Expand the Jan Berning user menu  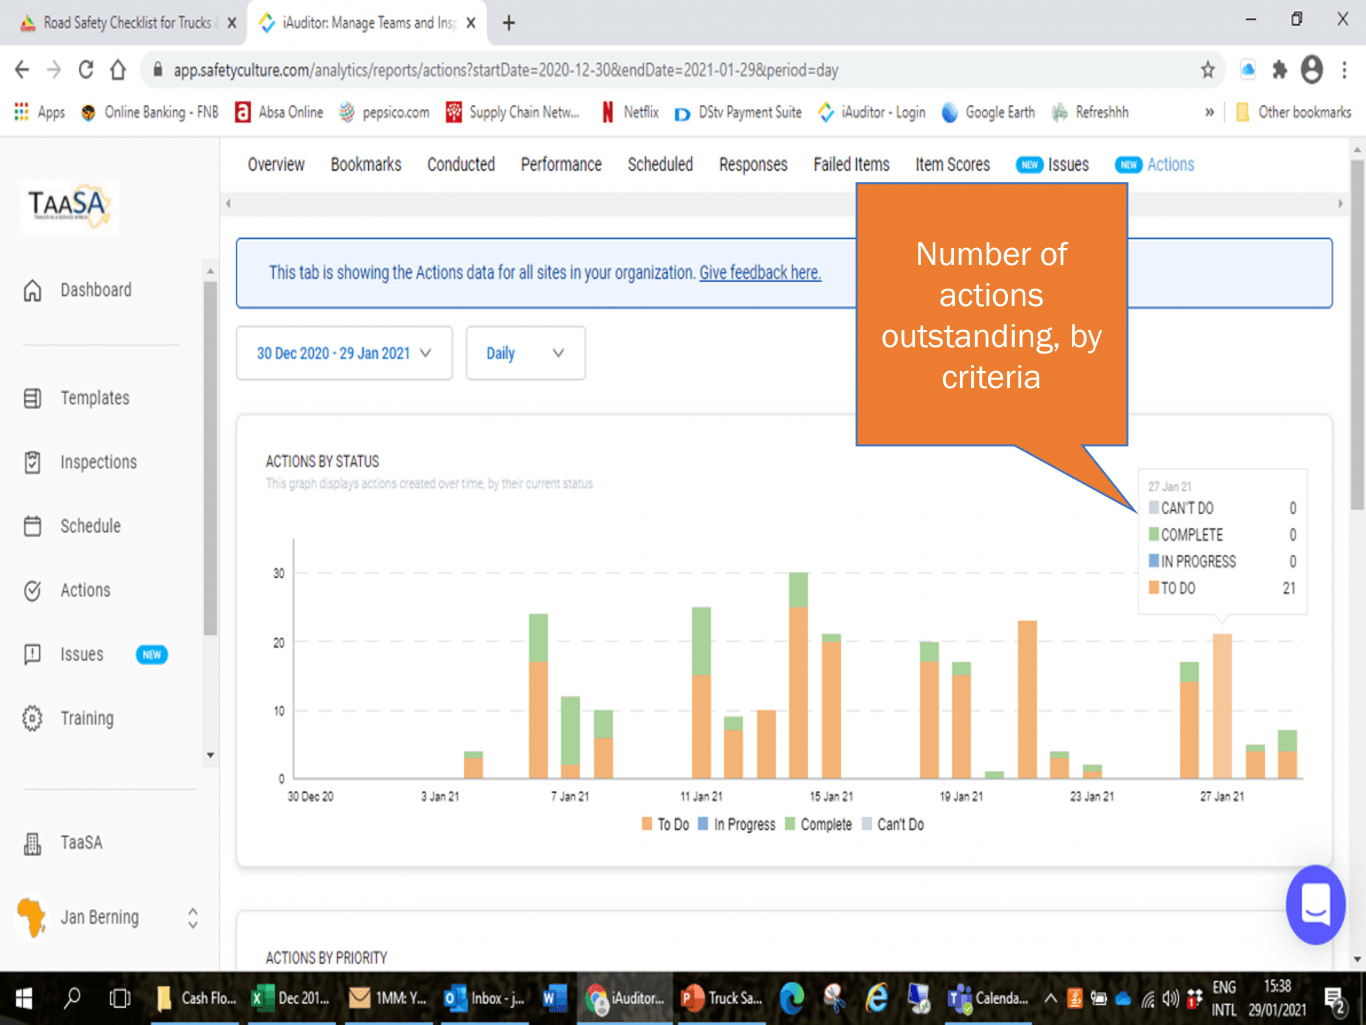[193, 918]
